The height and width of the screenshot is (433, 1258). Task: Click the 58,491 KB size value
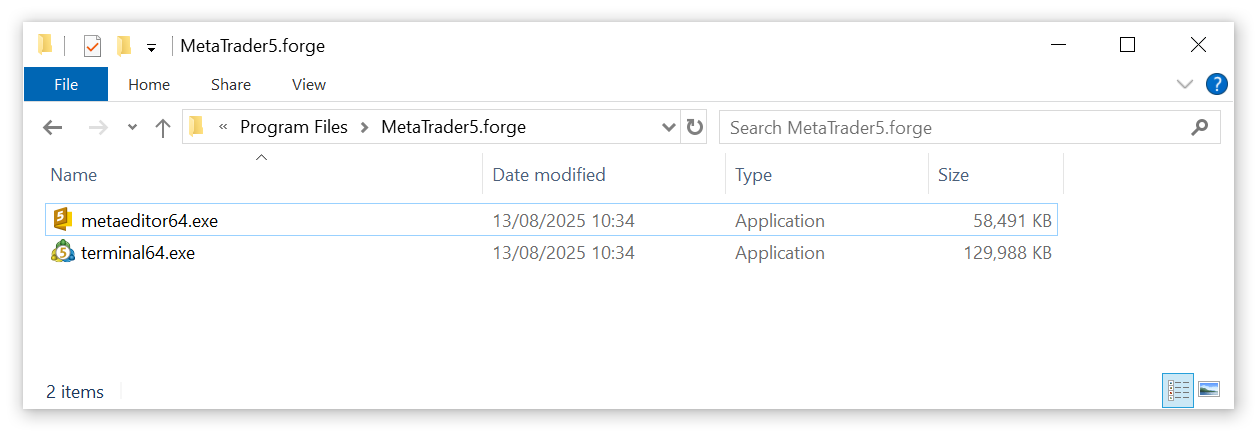point(1012,220)
